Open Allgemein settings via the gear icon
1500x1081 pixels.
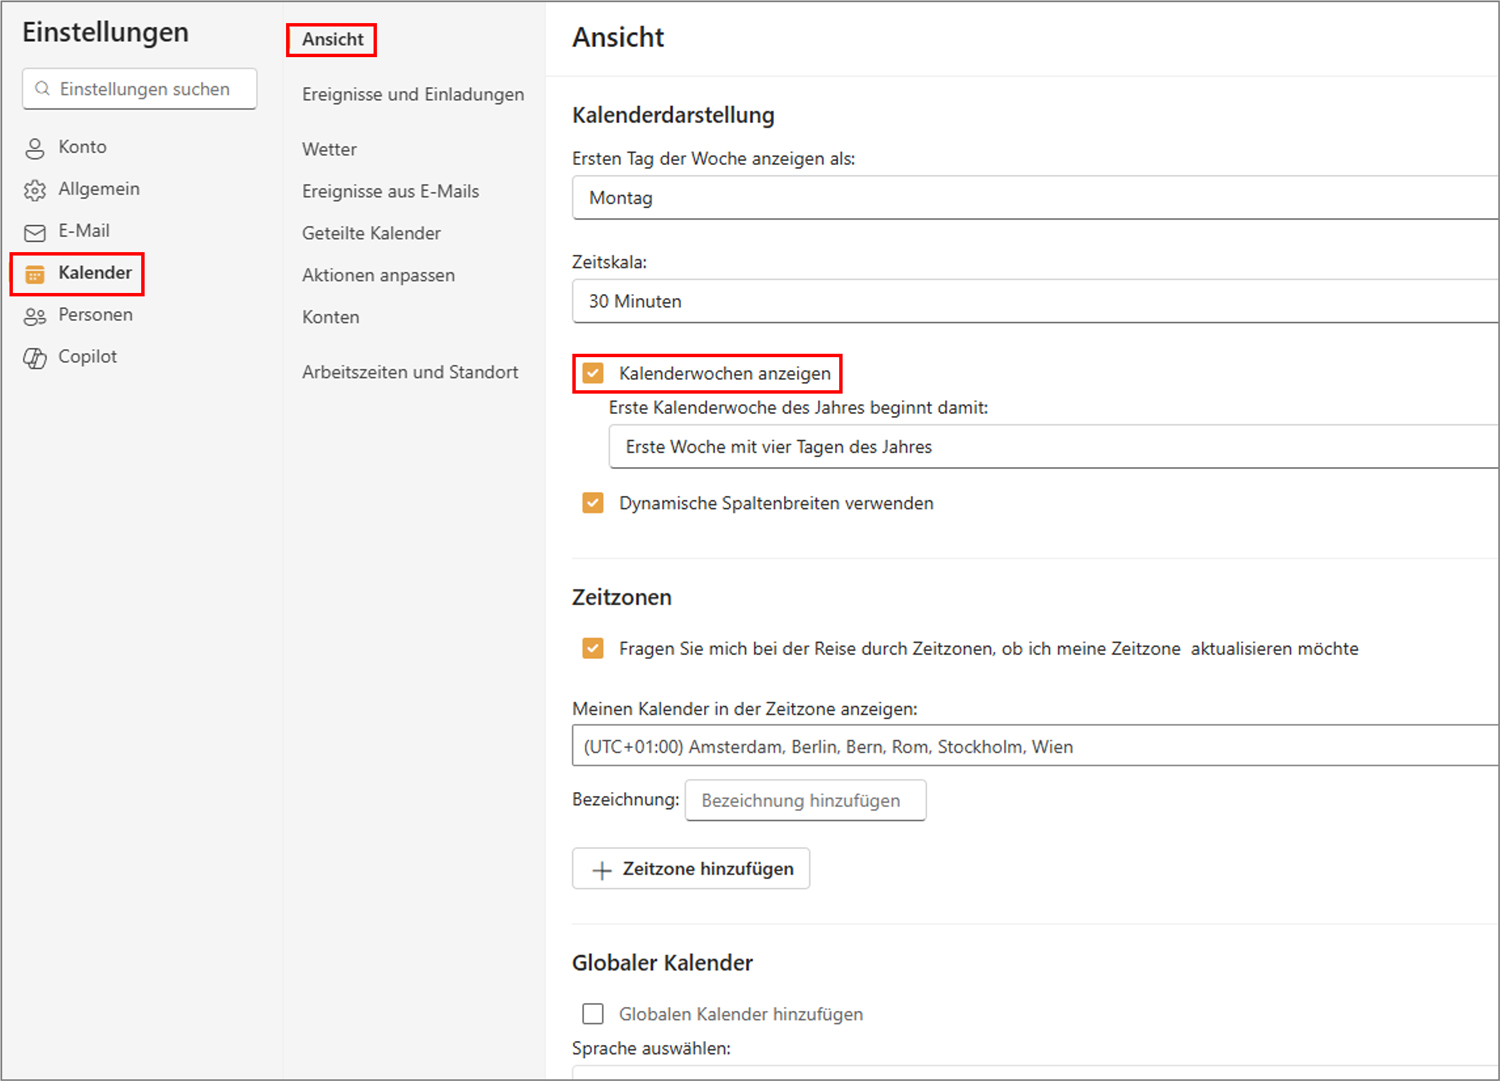pos(35,189)
